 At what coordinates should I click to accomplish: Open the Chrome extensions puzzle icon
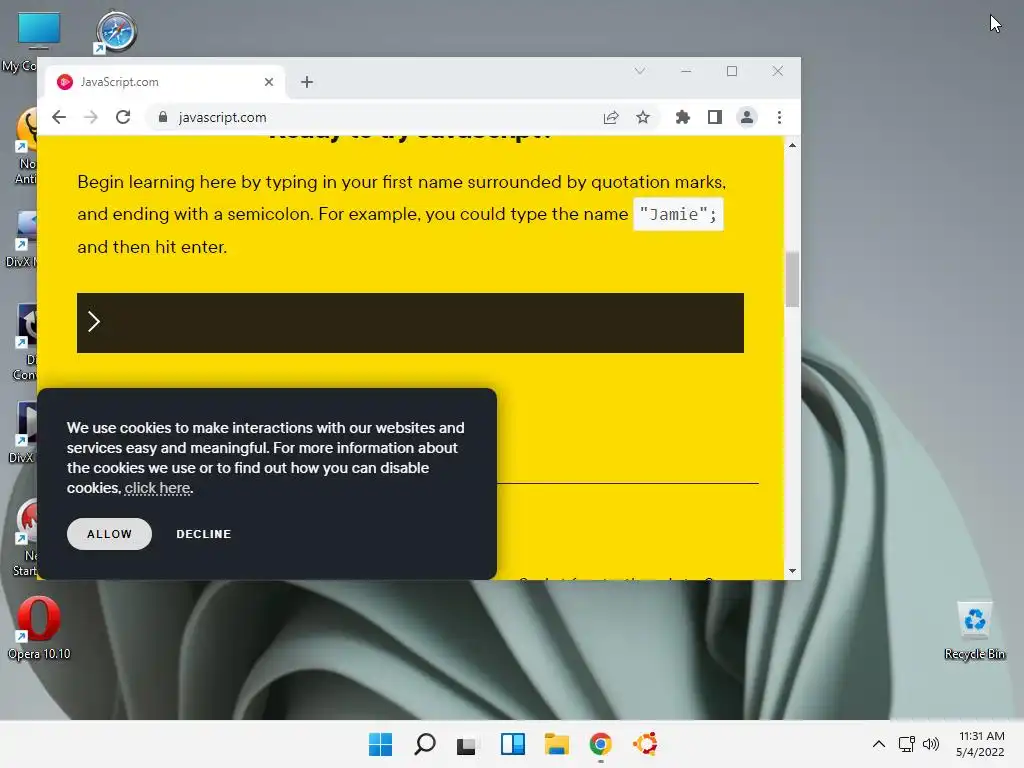pos(682,118)
